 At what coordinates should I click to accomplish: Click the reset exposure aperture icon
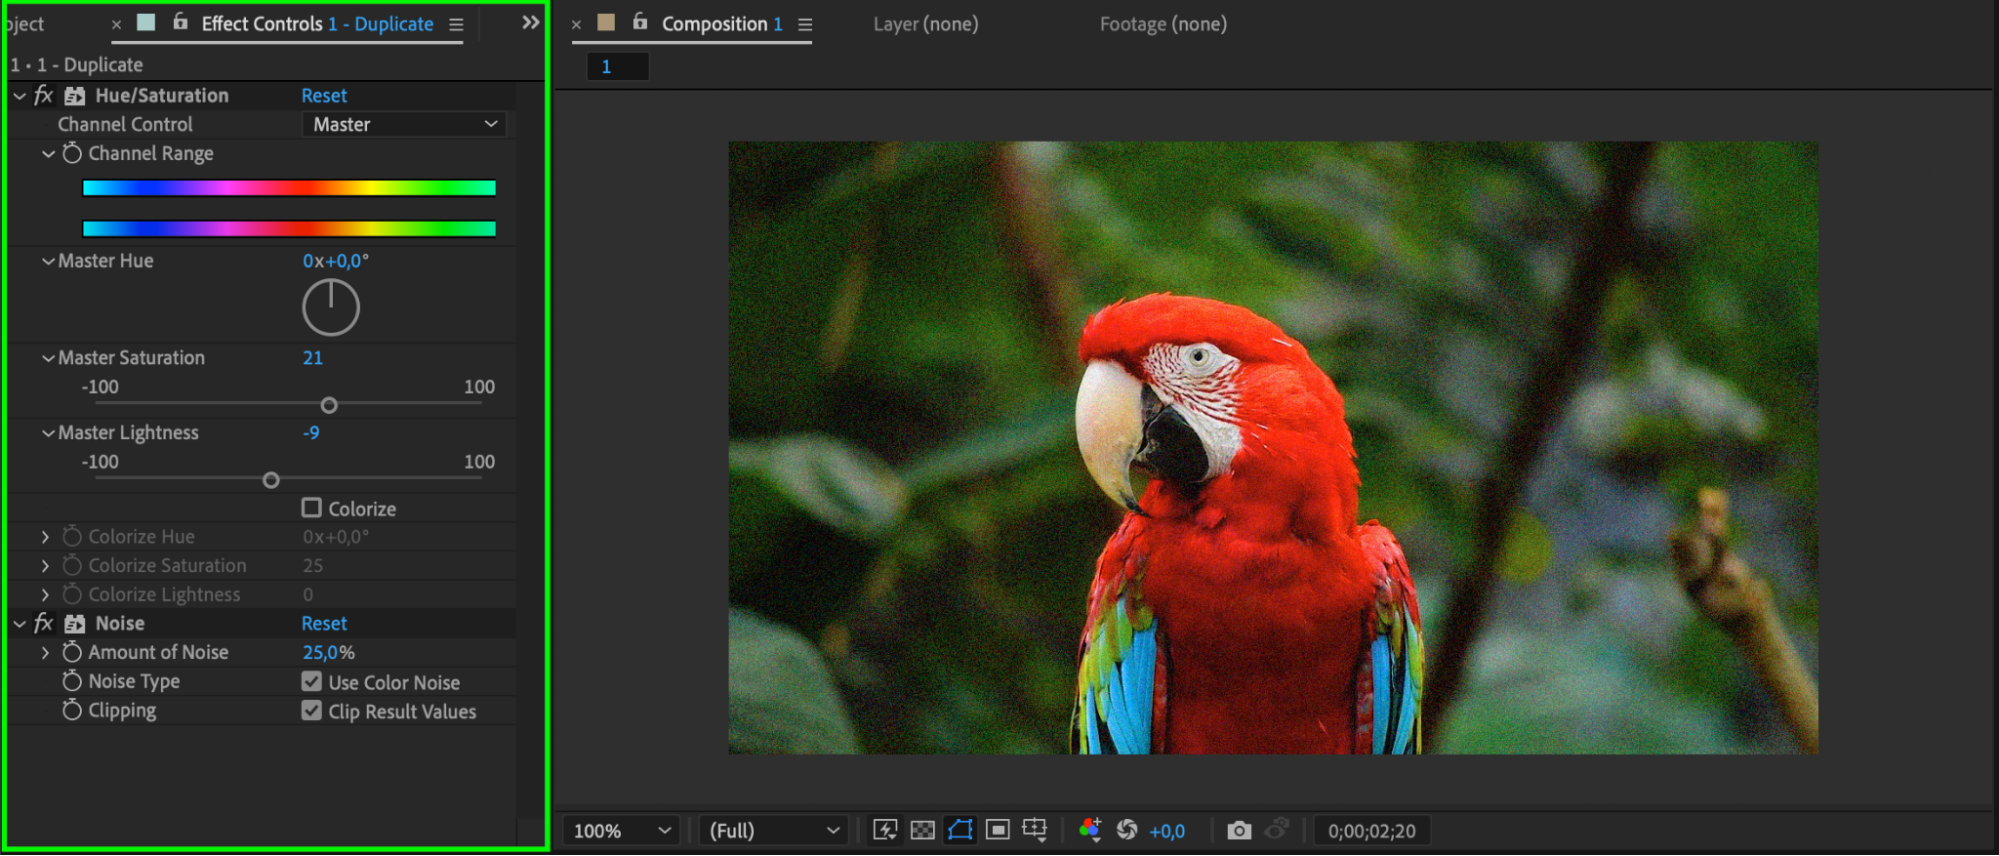coord(1127,830)
